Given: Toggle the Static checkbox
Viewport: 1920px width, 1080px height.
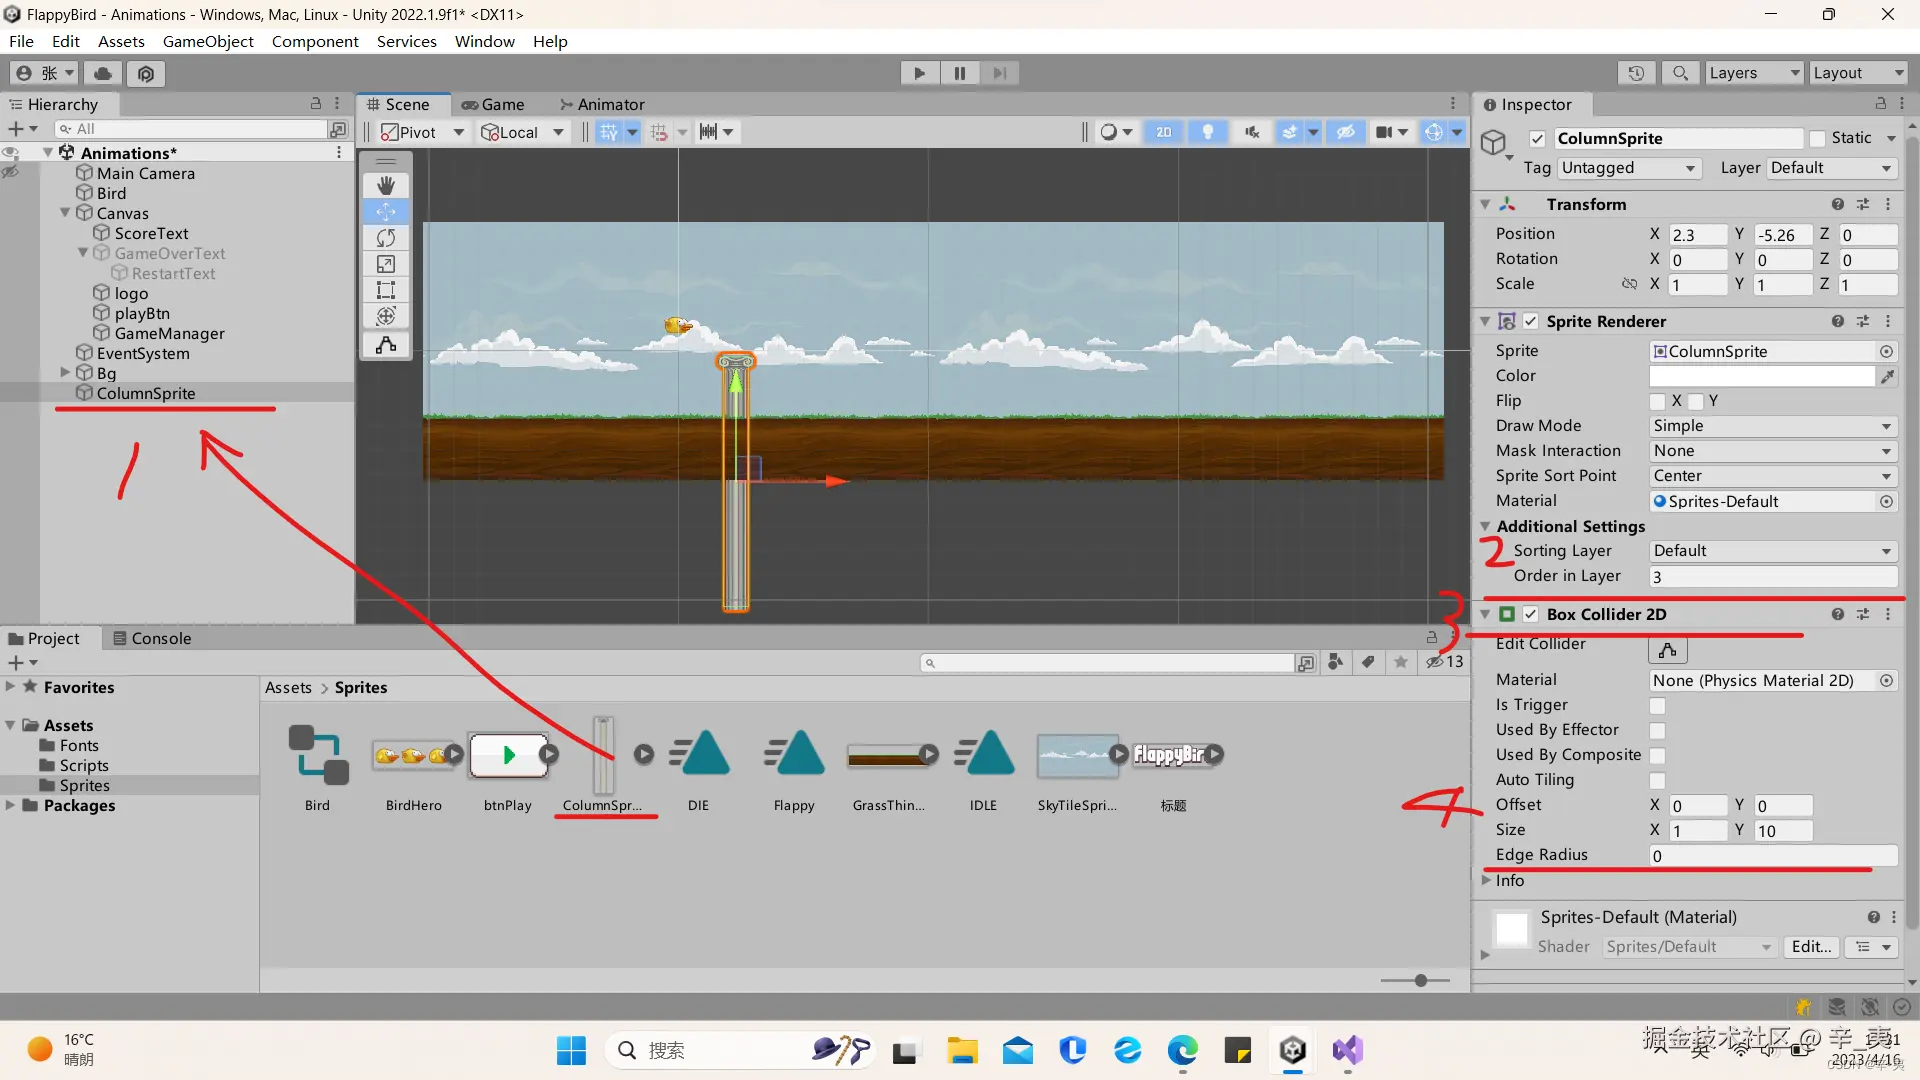Looking at the screenshot, I should point(1818,139).
